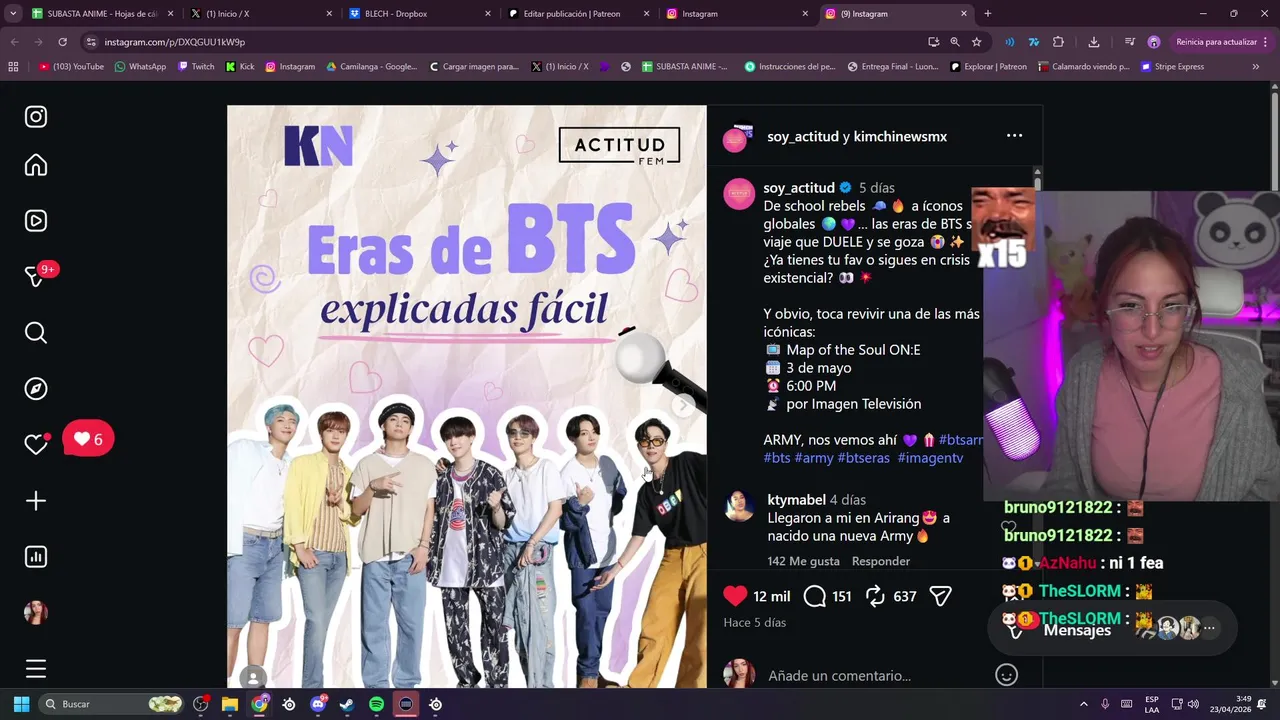The height and width of the screenshot is (720, 1280).
Task: Open own profile avatar in sidebar
Action: (36, 613)
